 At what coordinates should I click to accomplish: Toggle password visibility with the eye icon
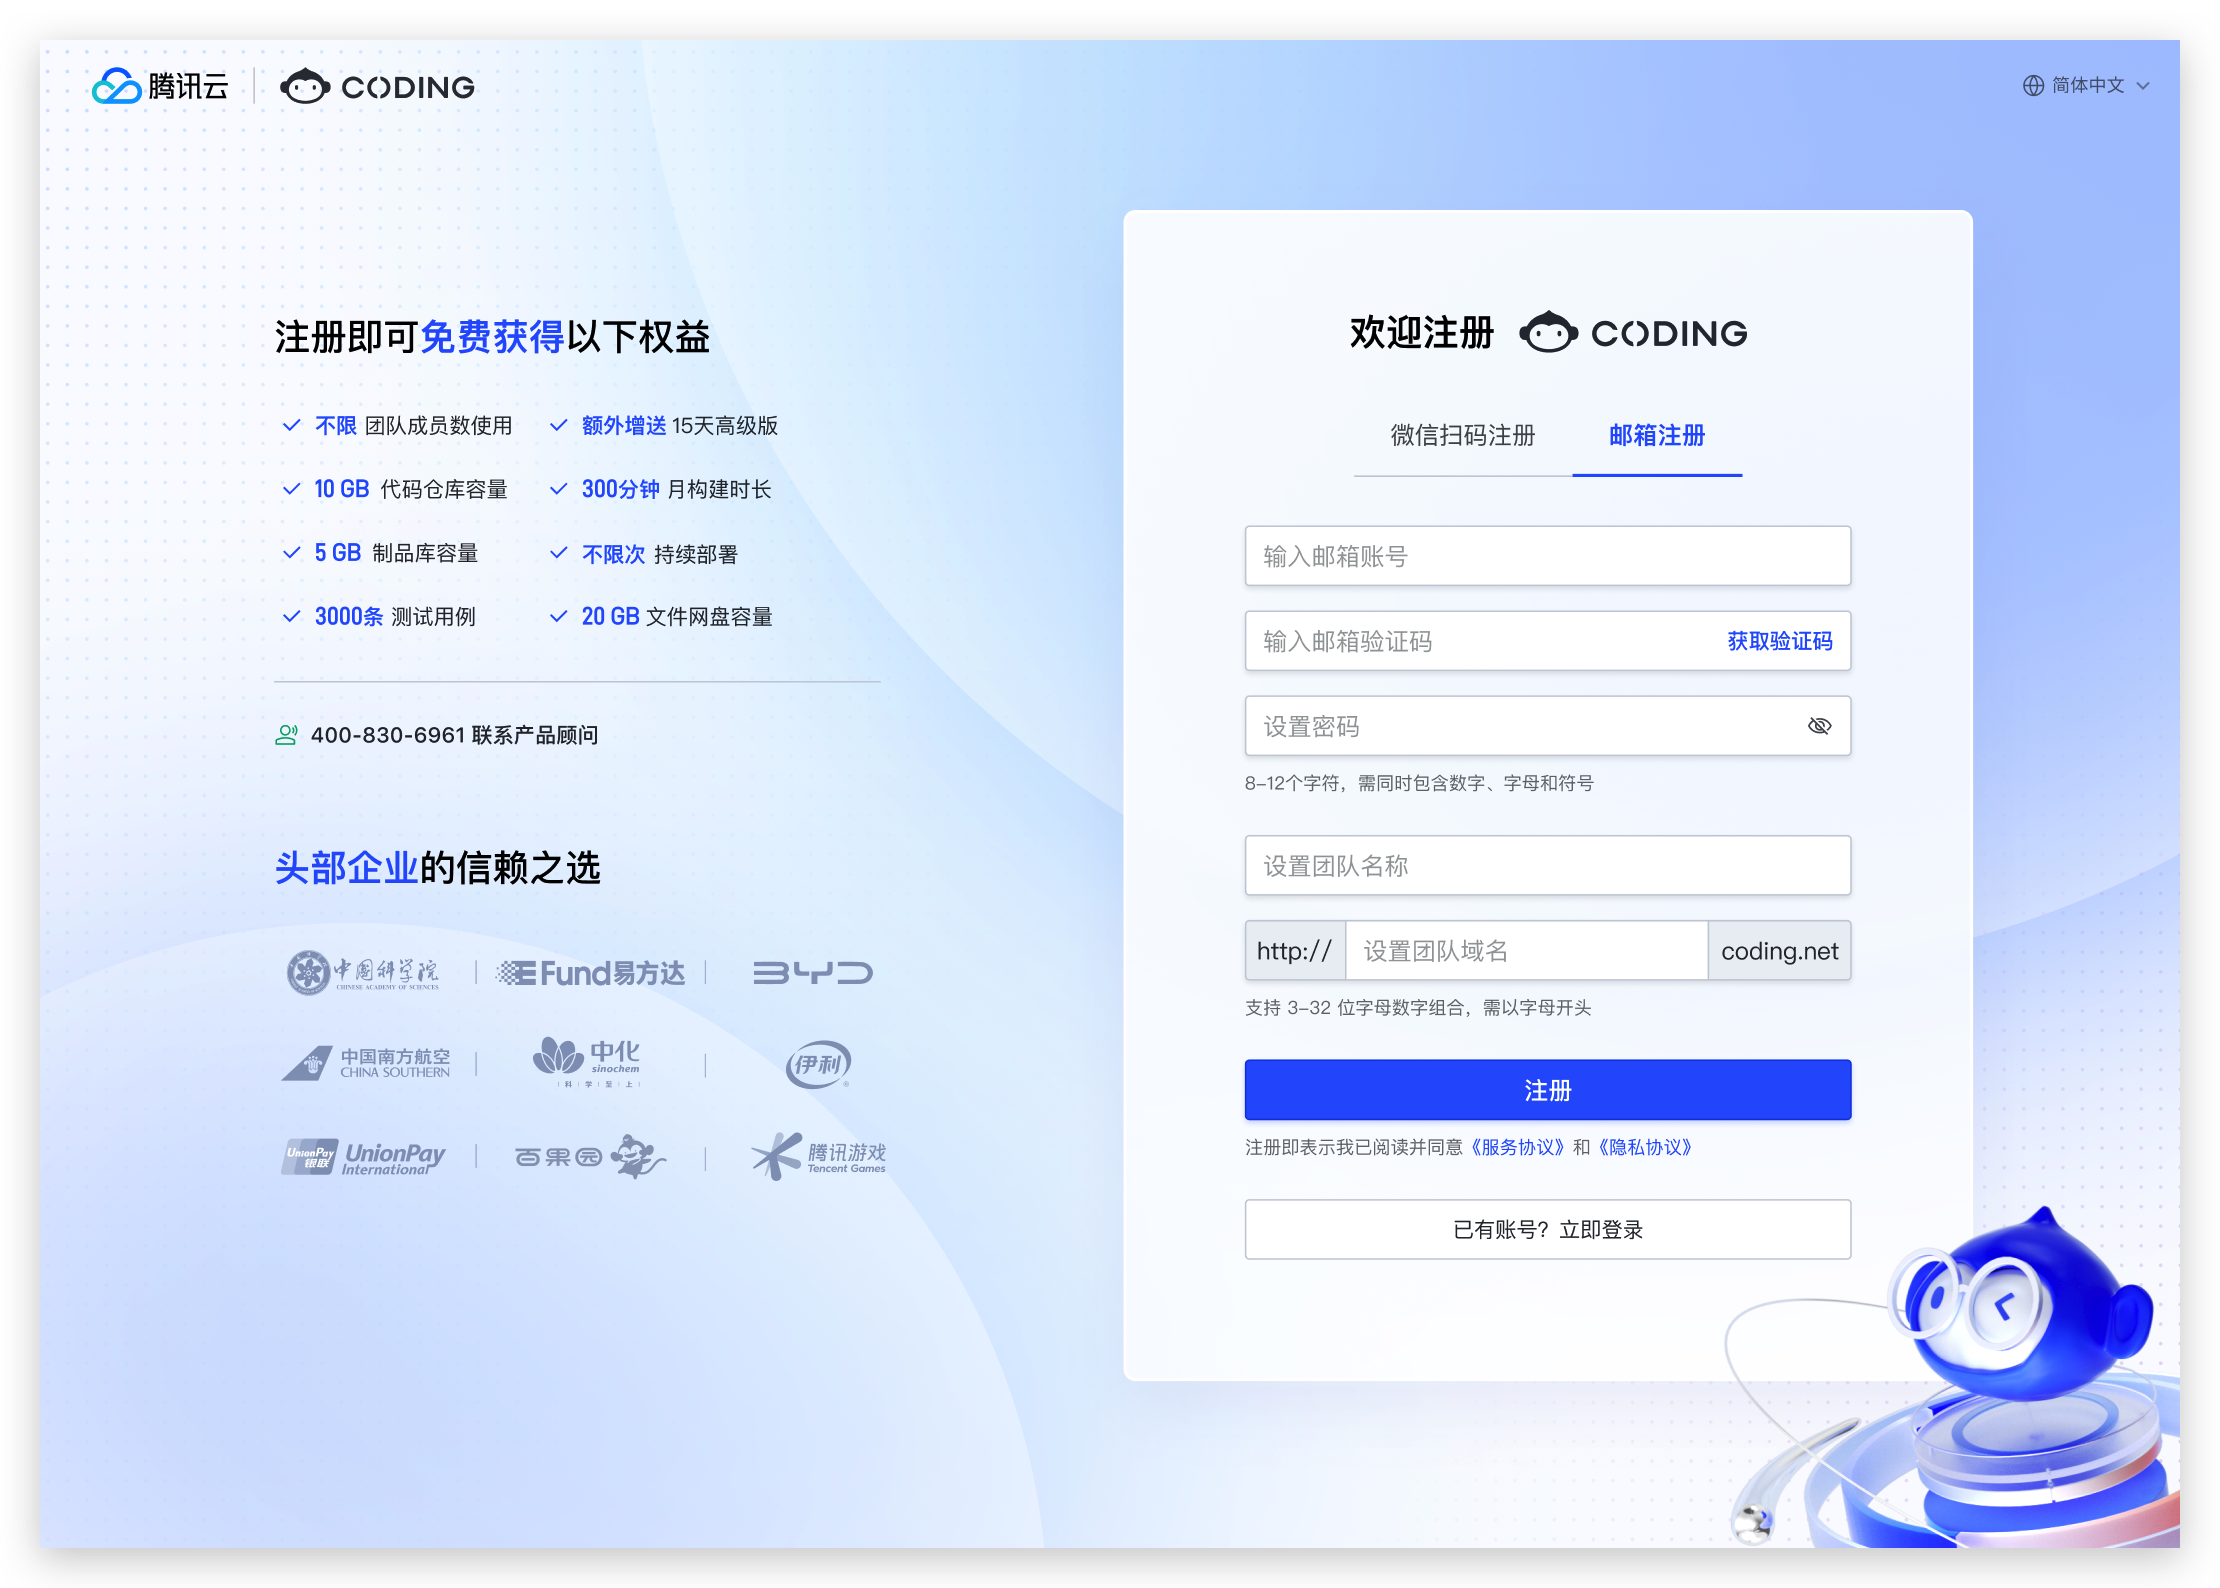pos(1820,726)
